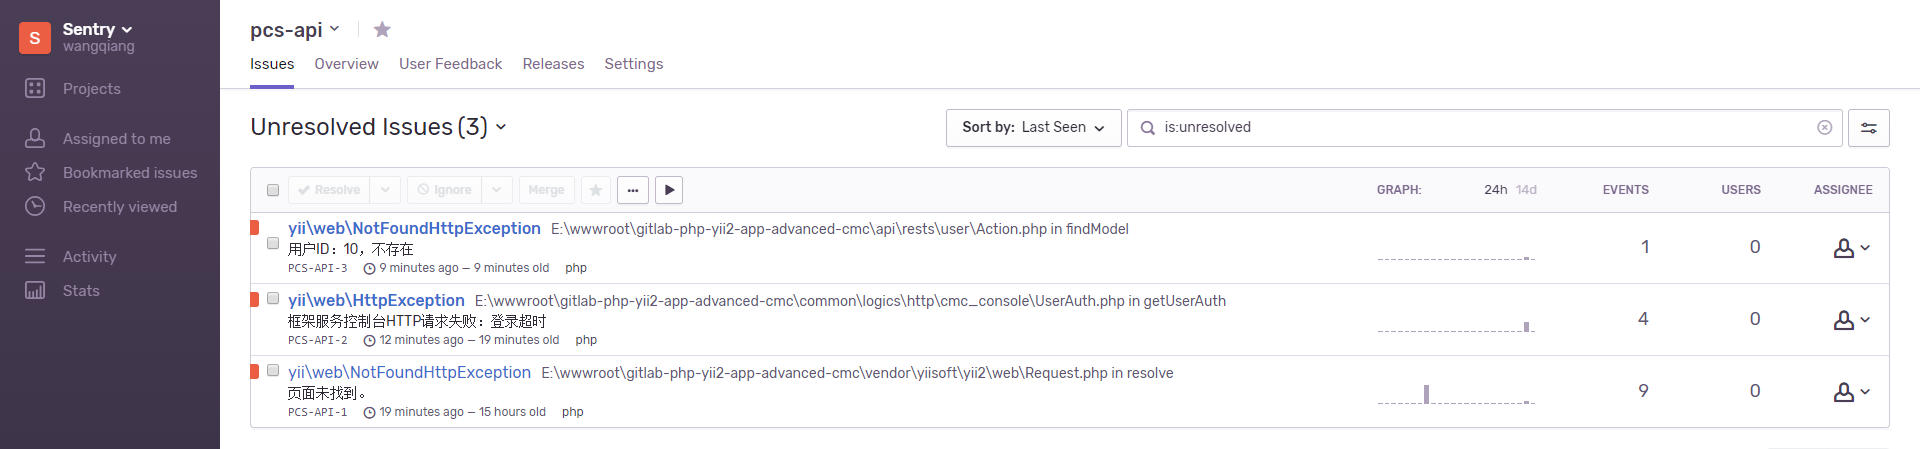The height and width of the screenshot is (449, 1920).
Task: Click the Sentry logo icon
Action: (35, 38)
